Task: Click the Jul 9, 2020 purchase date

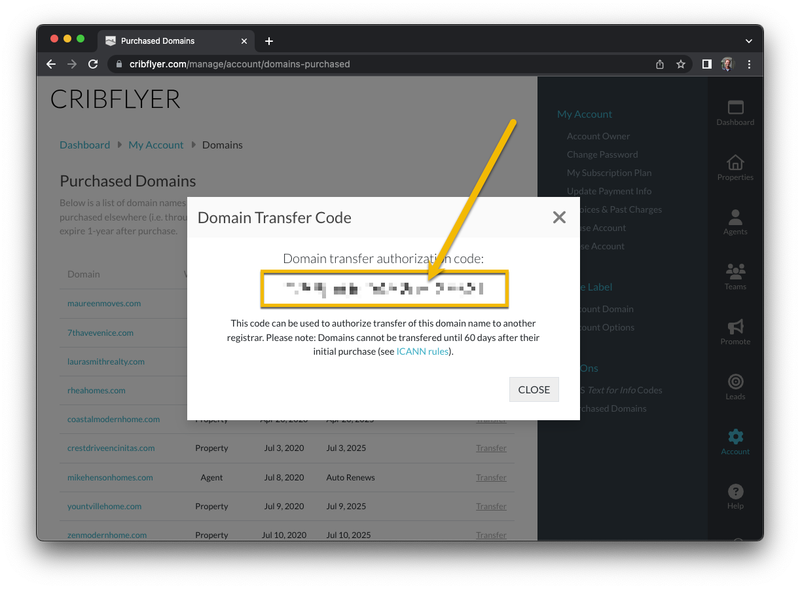Action: coord(284,506)
